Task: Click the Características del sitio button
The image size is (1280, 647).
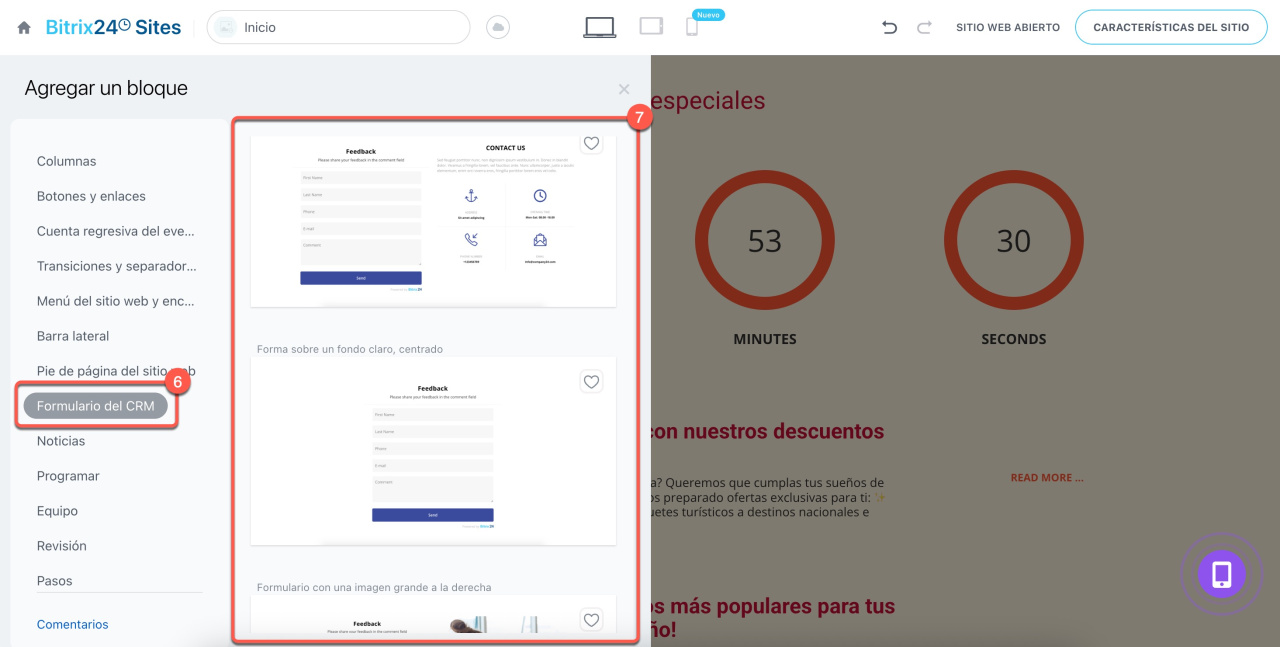Action: 1171,28
